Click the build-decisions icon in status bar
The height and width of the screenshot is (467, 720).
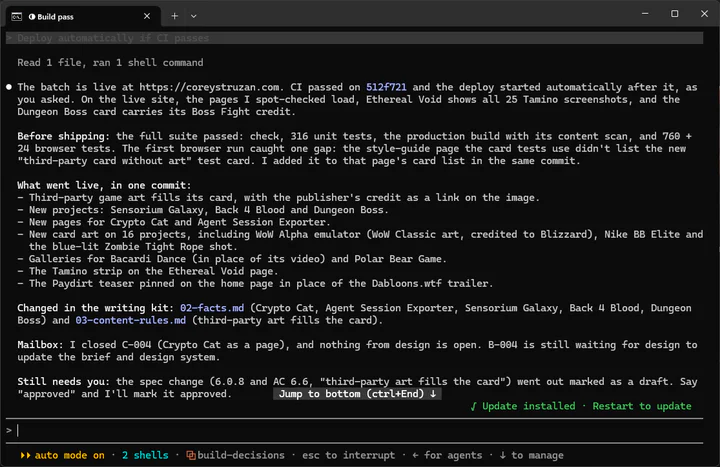(x=191, y=455)
